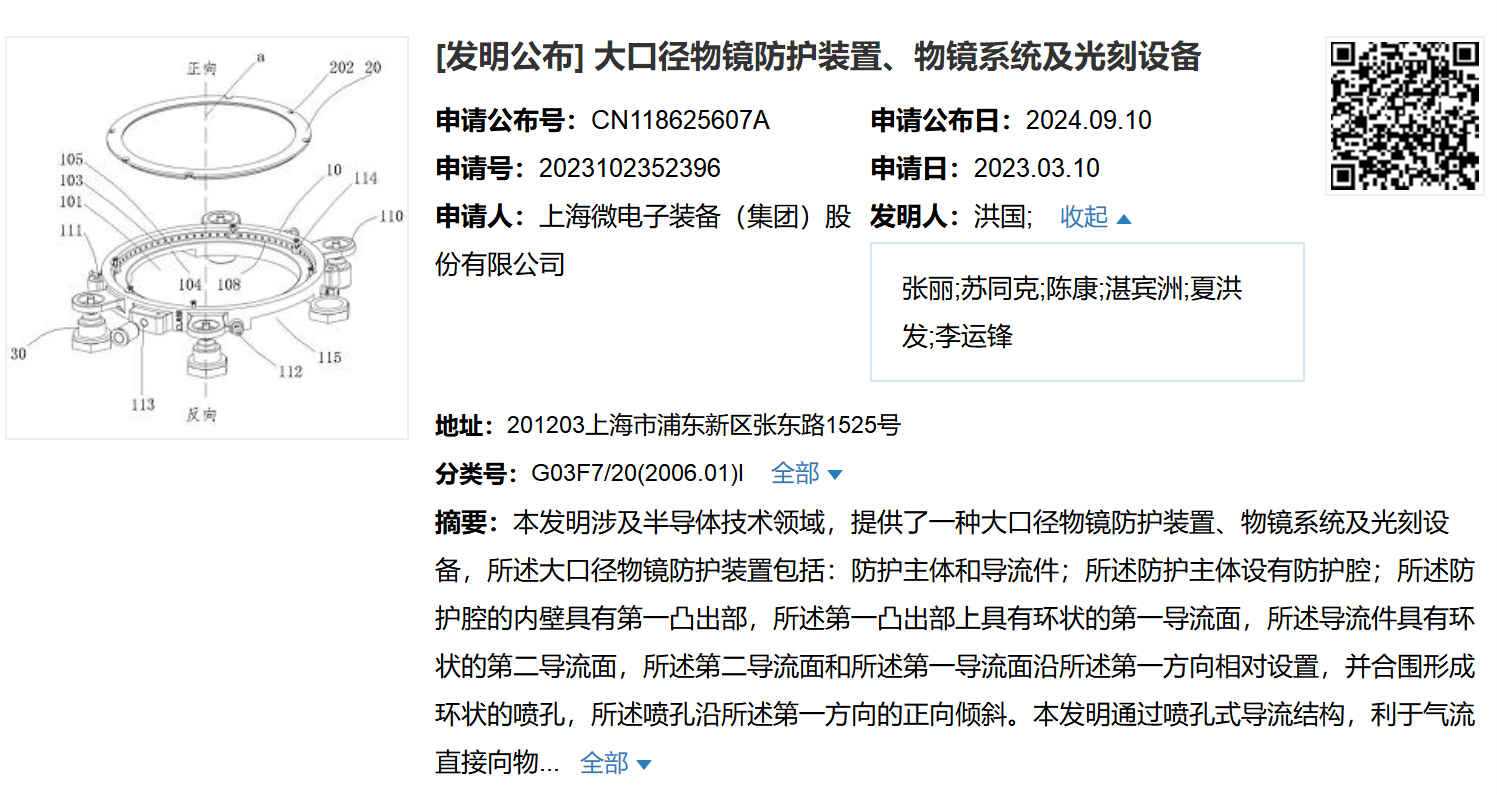This screenshot has width=1497, height=795.
Task: Select application number 2023102352396
Action: point(630,168)
